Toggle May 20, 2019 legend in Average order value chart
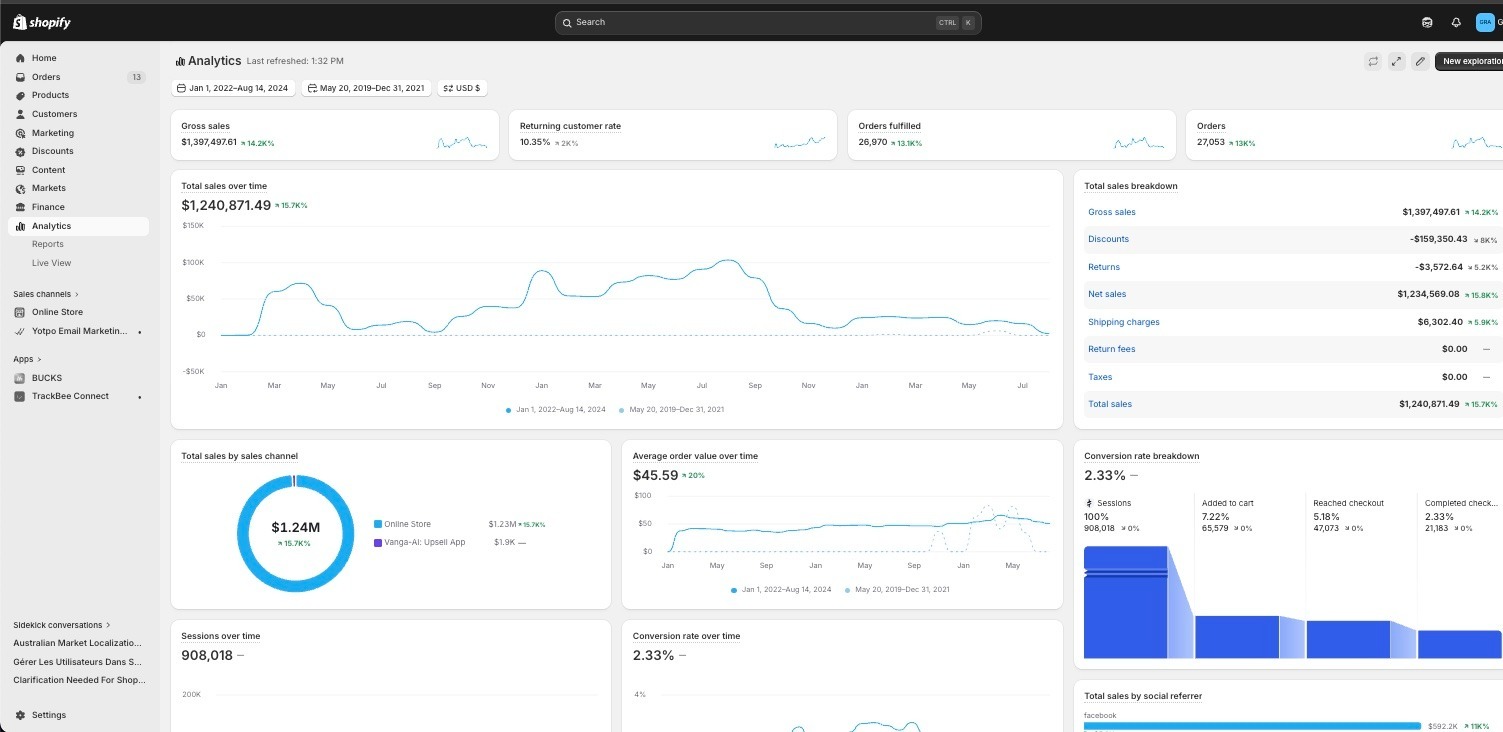 (x=897, y=590)
